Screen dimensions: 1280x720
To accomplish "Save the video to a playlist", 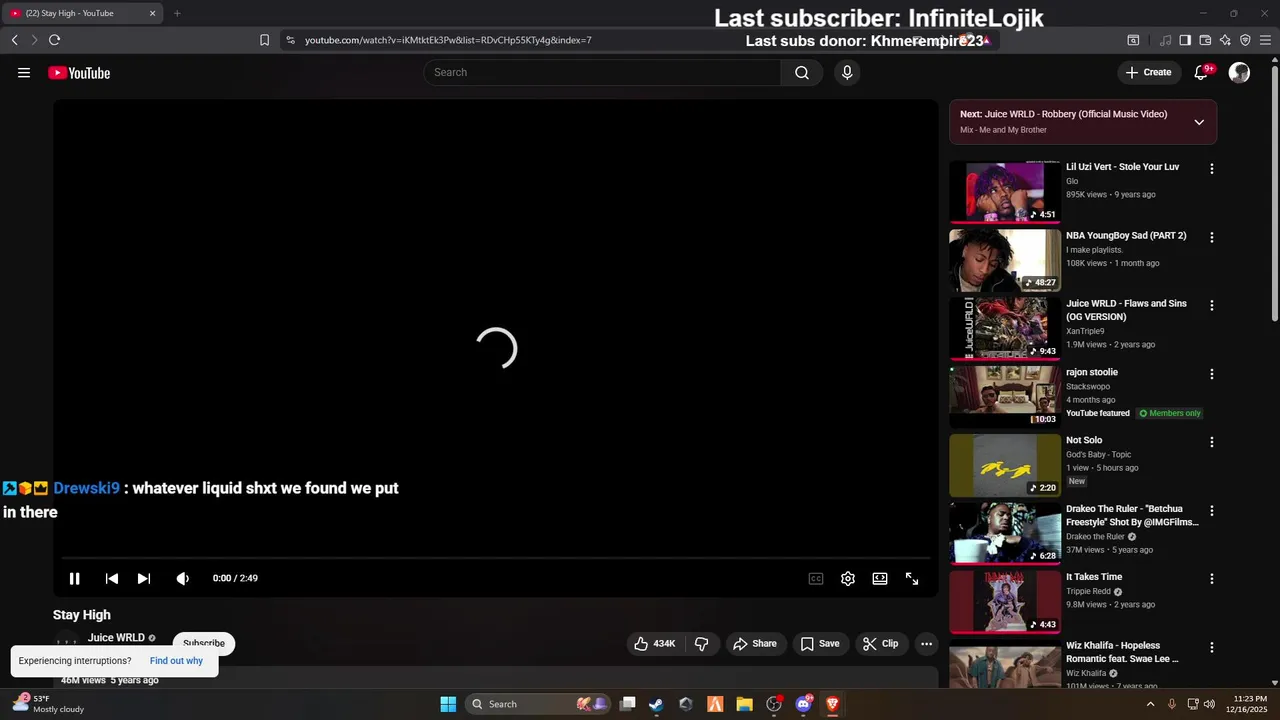I will coord(819,644).
